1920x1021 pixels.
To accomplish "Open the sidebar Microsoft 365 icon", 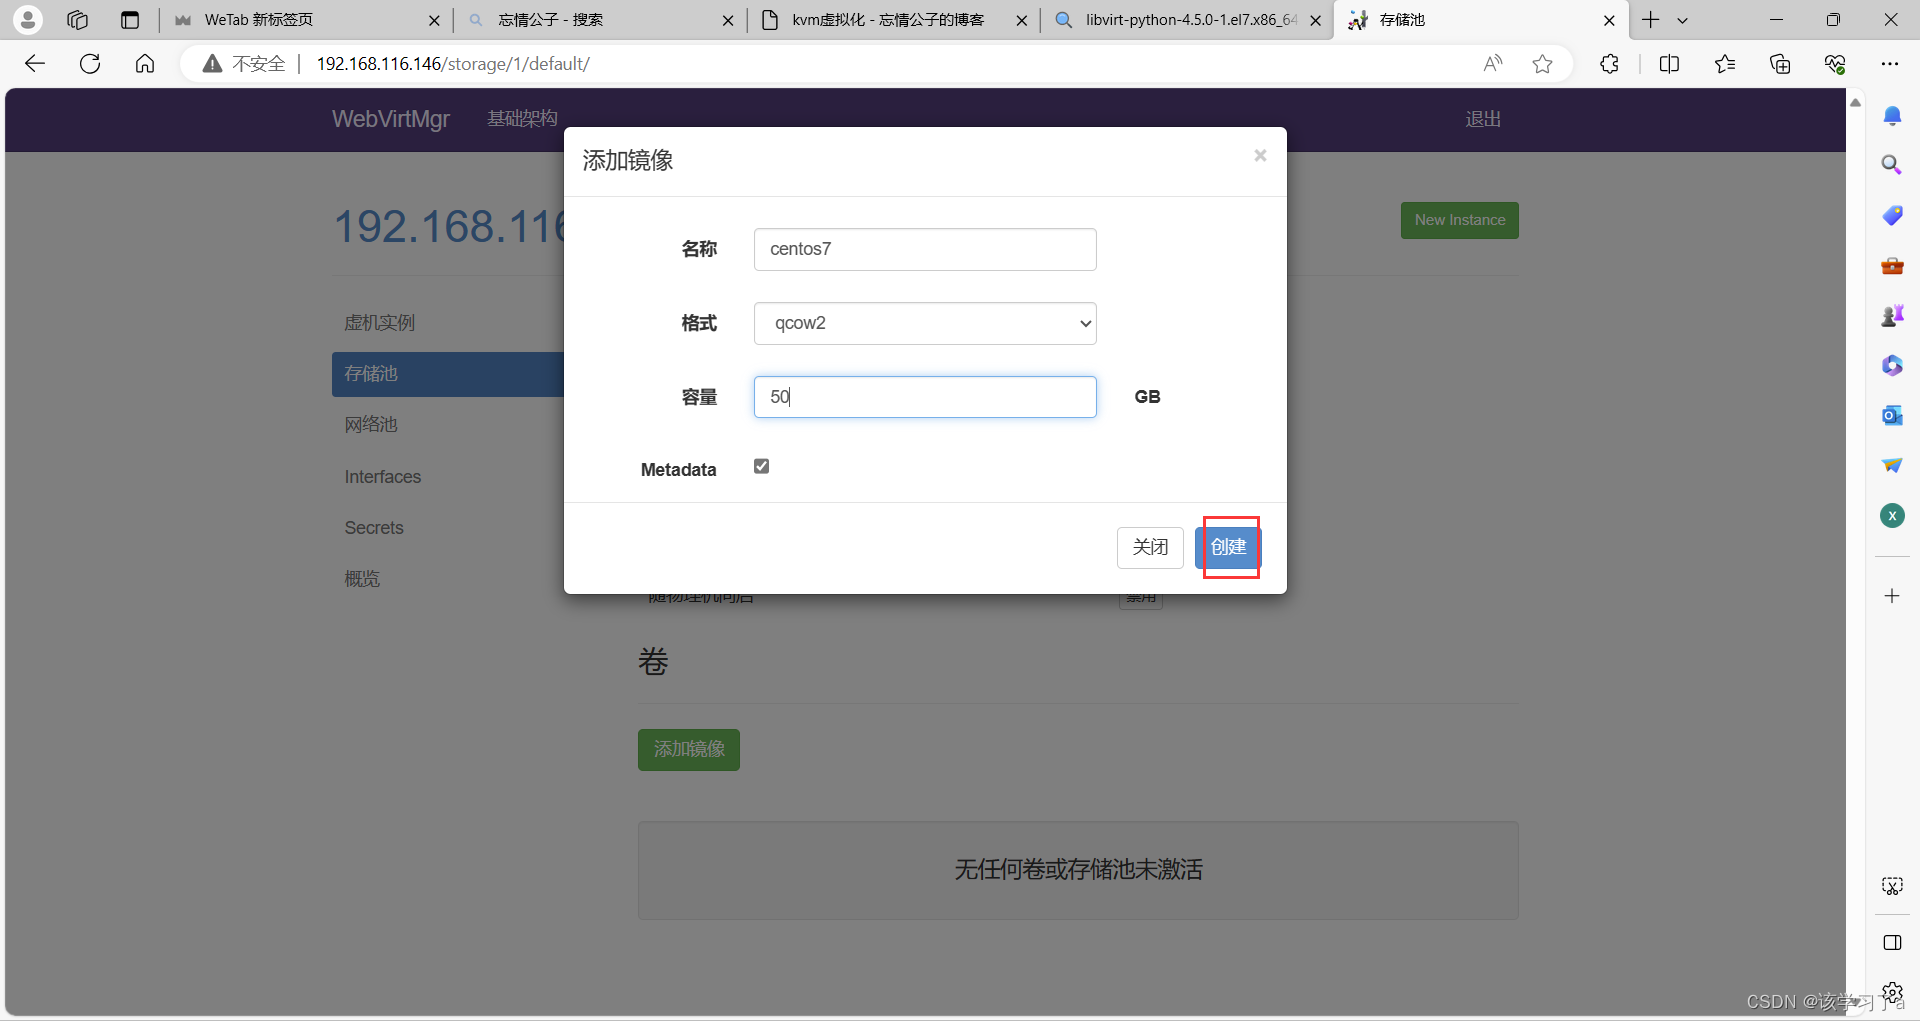I will point(1892,365).
